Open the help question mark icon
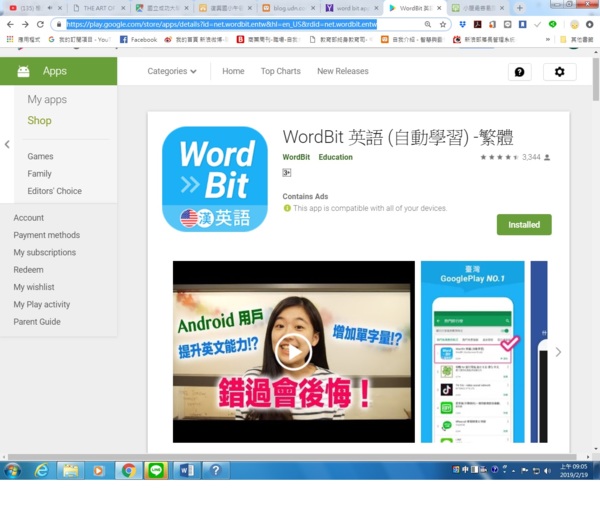The height and width of the screenshot is (521, 600). coord(519,72)
